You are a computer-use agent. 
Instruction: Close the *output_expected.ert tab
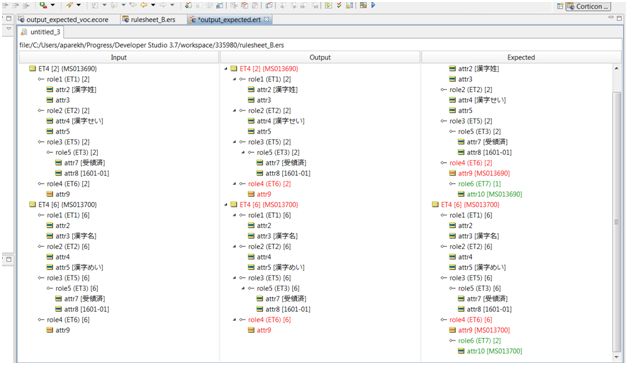pyautogui.click(x=267, y=19)
